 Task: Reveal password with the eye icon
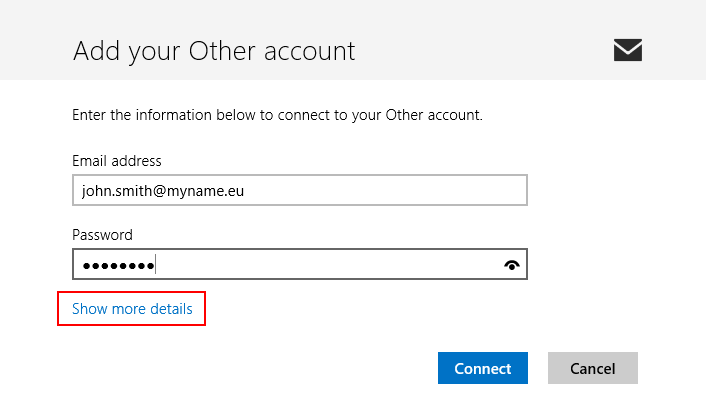coord(511,265)
